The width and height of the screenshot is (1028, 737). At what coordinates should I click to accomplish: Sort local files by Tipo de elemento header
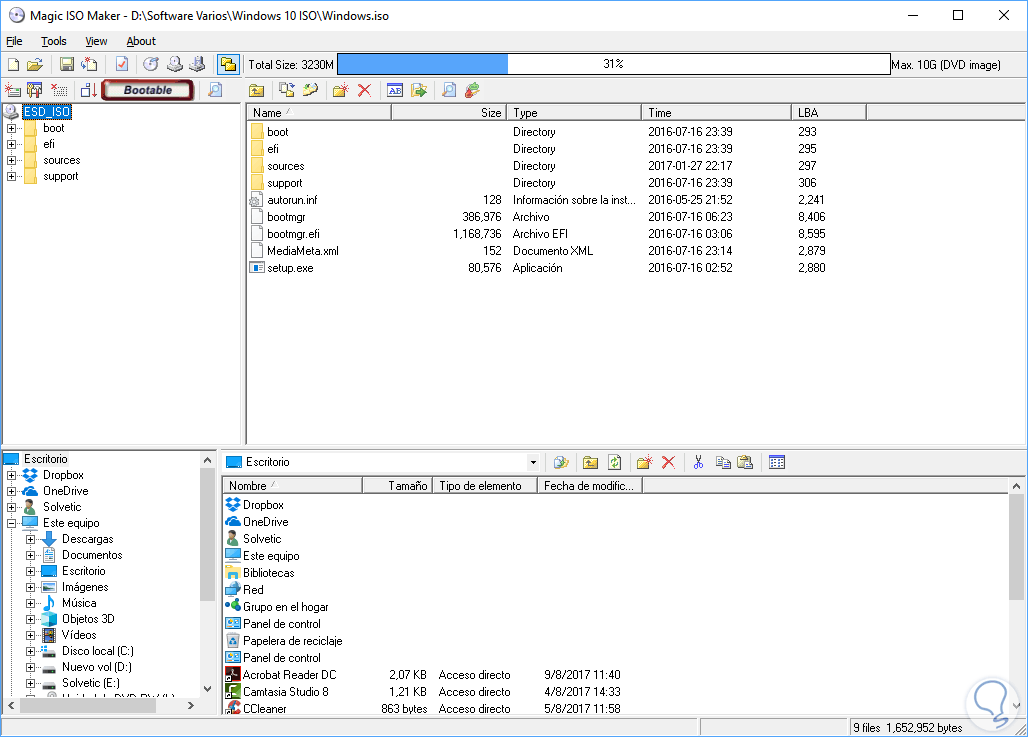[484, 486]
